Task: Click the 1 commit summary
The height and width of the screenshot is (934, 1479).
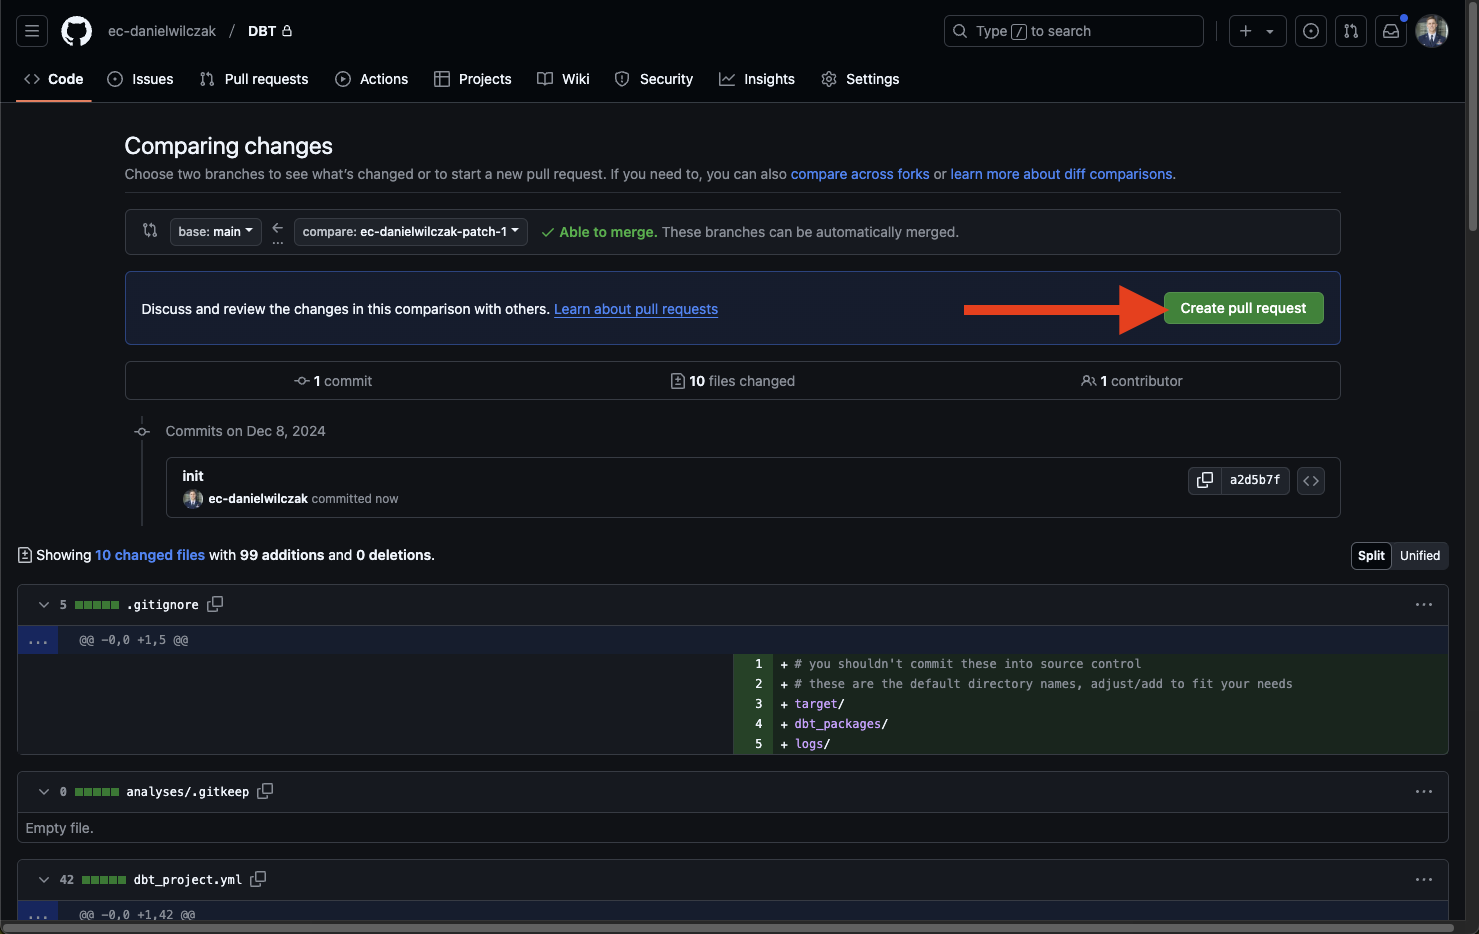Action: [333, 381]
